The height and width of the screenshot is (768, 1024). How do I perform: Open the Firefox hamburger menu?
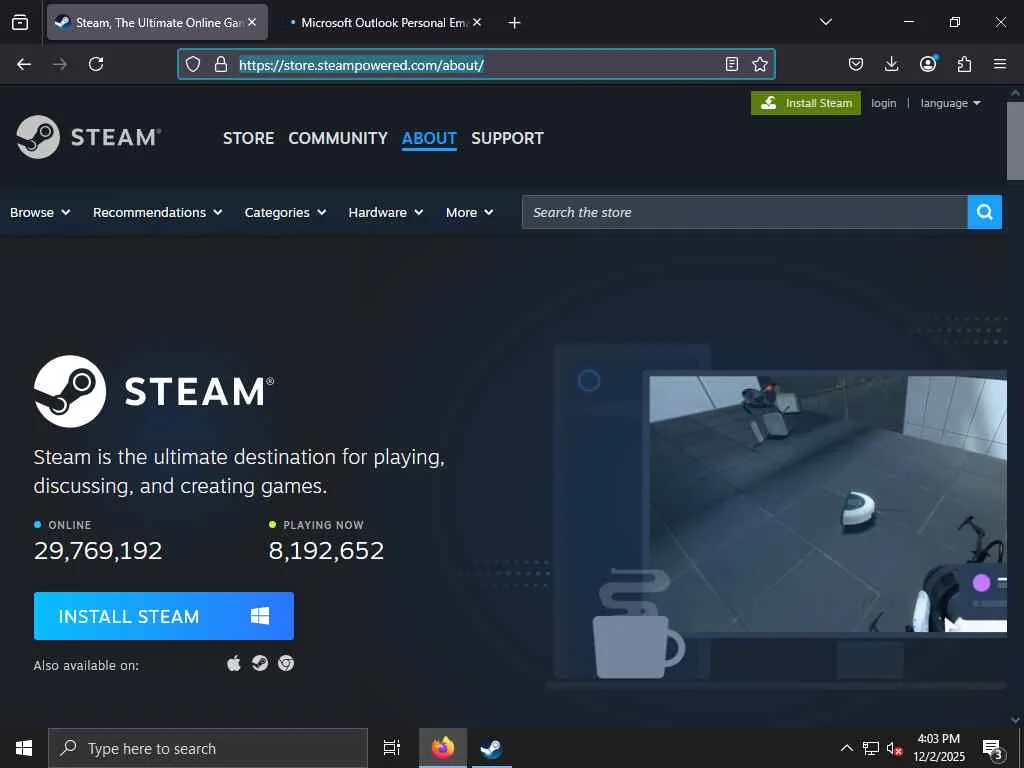coord(1000,64)
